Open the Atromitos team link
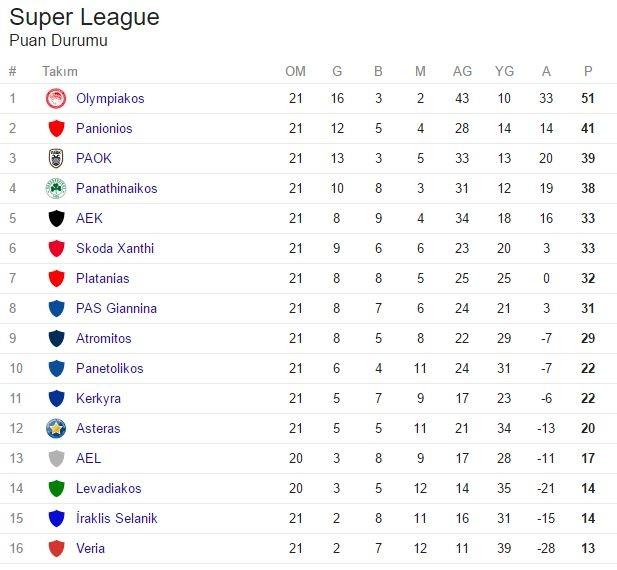Screen dimensions: 617x570 pos(104,338)
